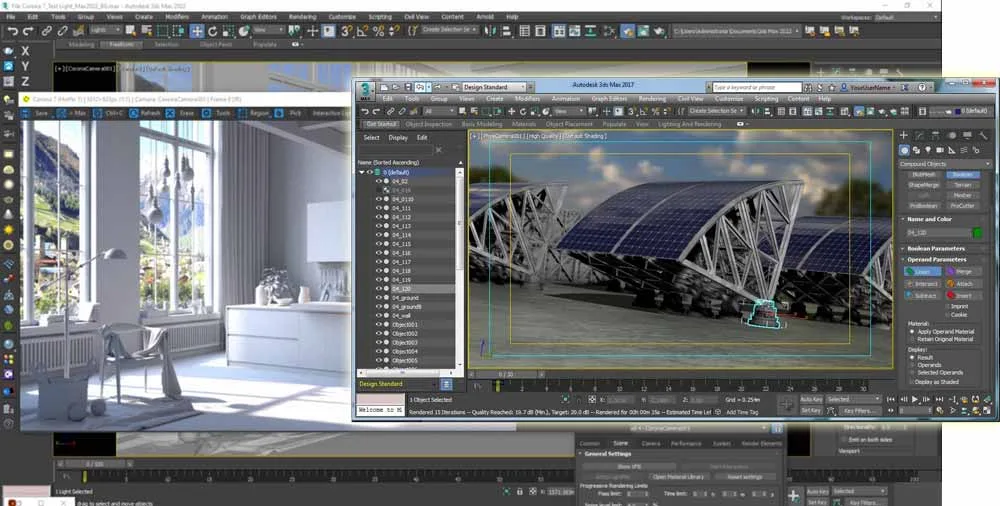Viewport: 1000px width, 506px height.
Task: Click the 04_120 object name field
Action: coord(937,233)
